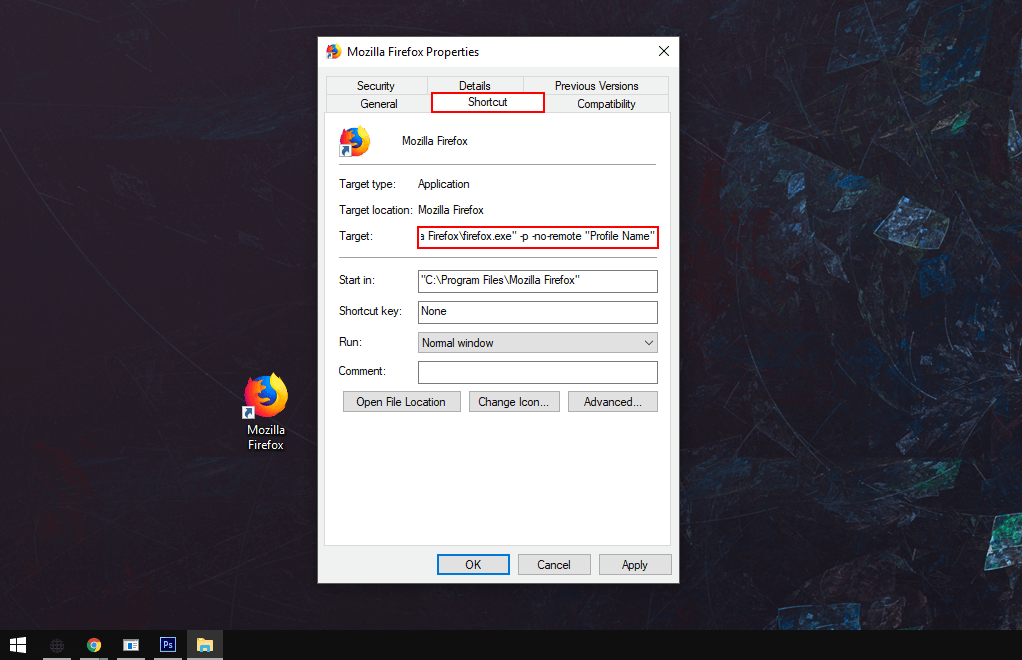The height and width of the screenshot is (660, 1022).
Task: Open the Windows Start menu
Action: (18, 645)
